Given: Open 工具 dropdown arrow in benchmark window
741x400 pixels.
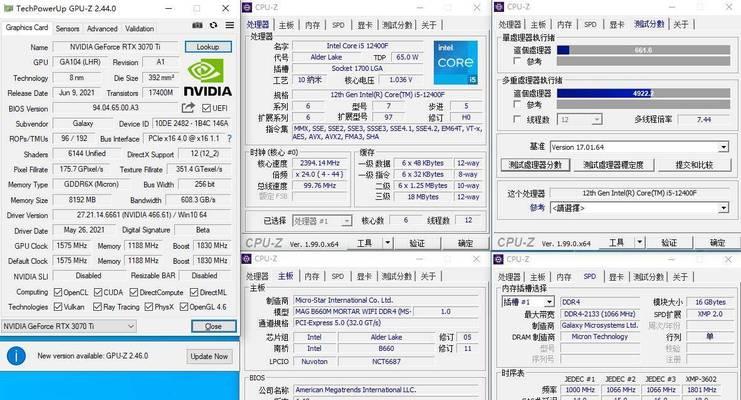Looking at the screenshot, I should click(x=639, y=243).
